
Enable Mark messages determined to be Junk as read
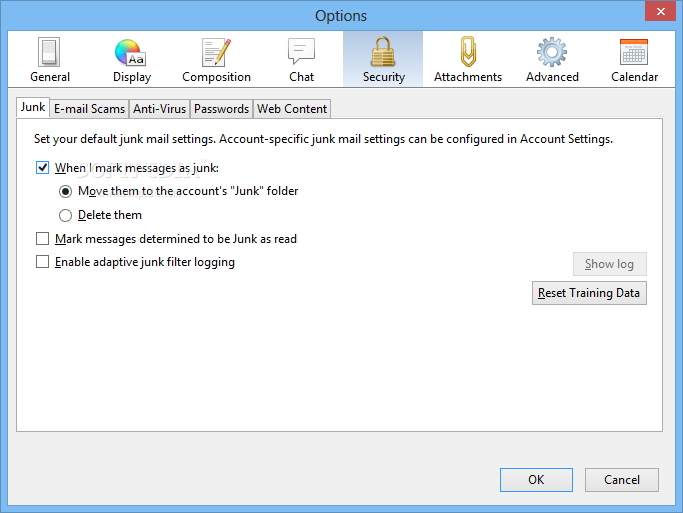point(42,239)
